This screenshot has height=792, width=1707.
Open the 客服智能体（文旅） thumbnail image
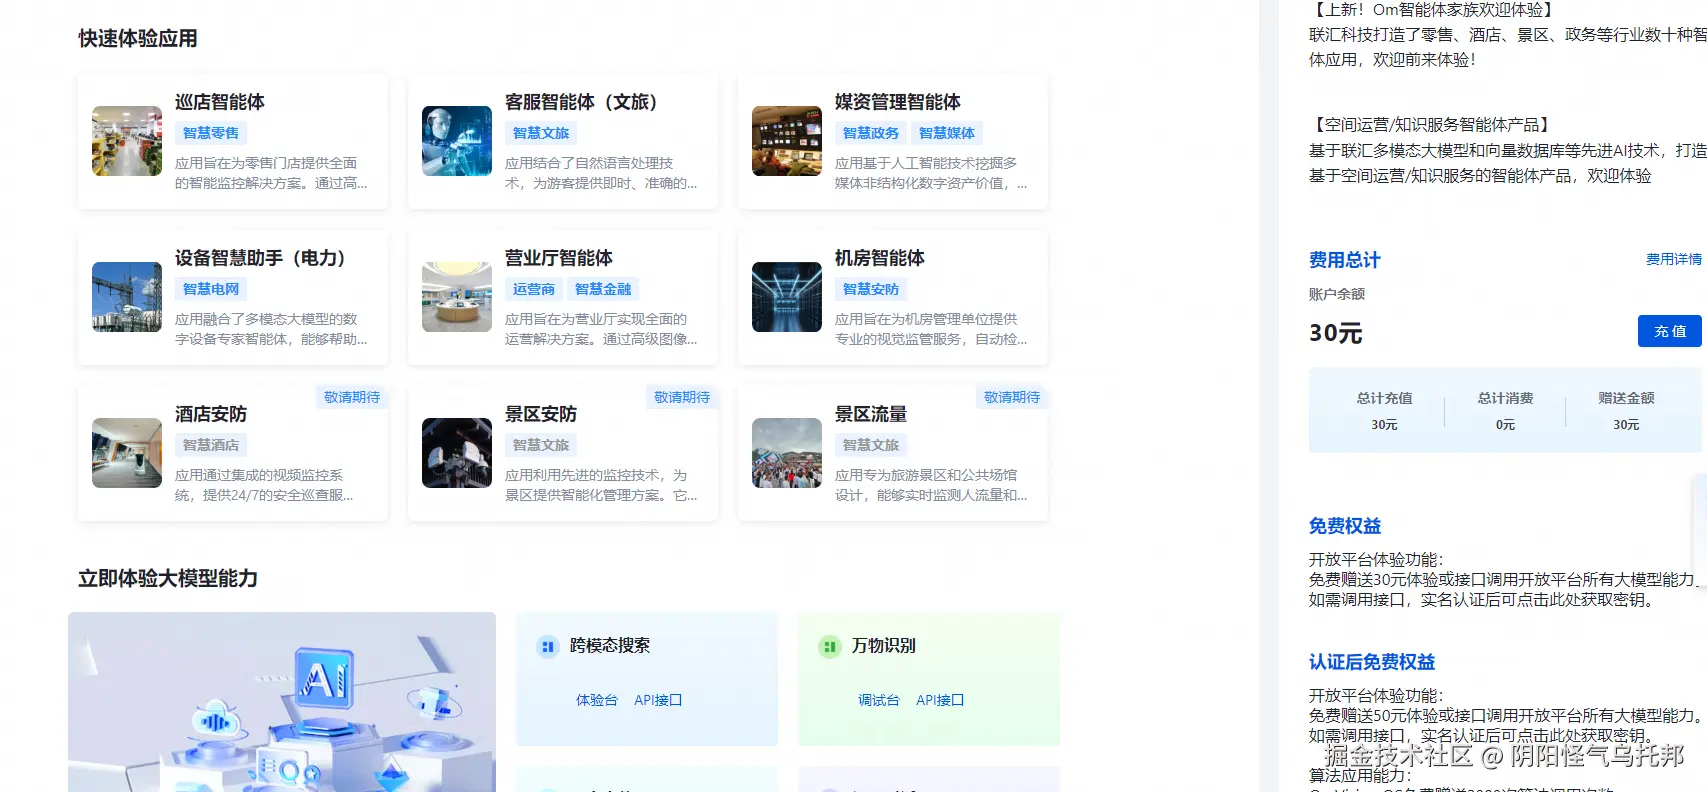pyautogui.click(x=457, y=141)
